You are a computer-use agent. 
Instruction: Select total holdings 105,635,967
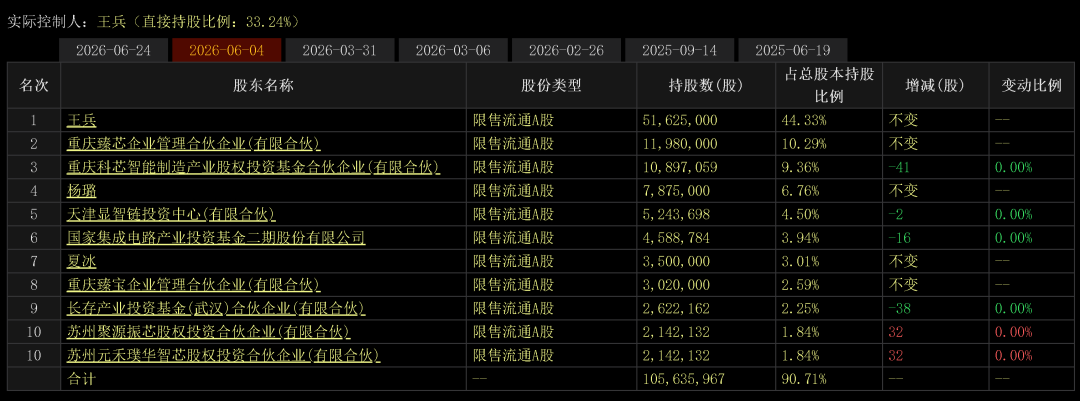(683, 378)
